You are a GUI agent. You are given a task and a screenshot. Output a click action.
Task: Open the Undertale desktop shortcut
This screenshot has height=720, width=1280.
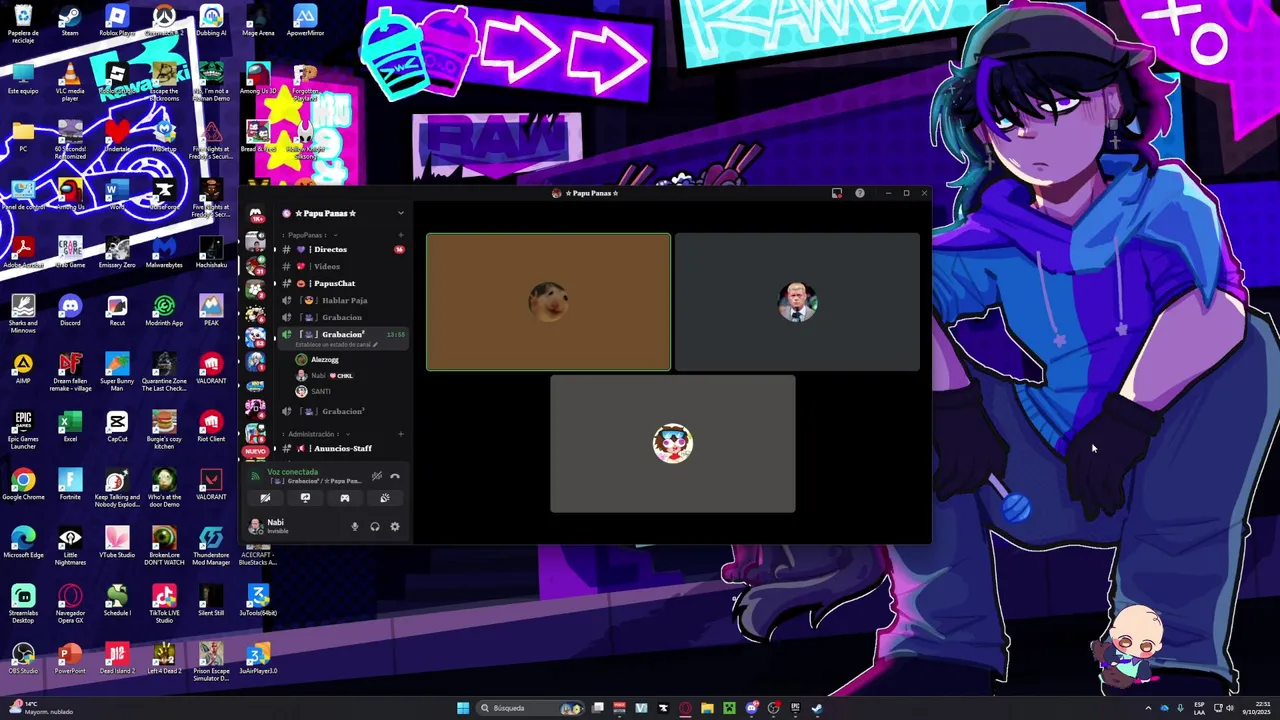click(117, 136)
